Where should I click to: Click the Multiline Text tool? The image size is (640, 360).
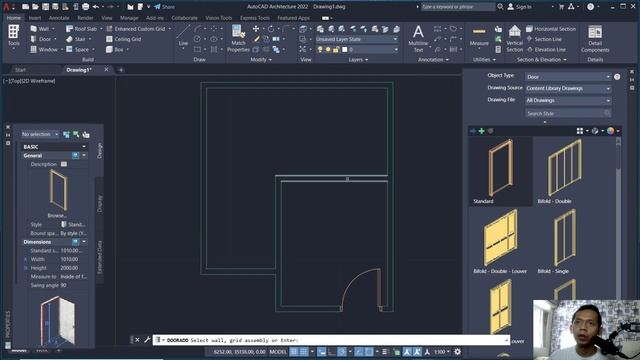point(418,39)
